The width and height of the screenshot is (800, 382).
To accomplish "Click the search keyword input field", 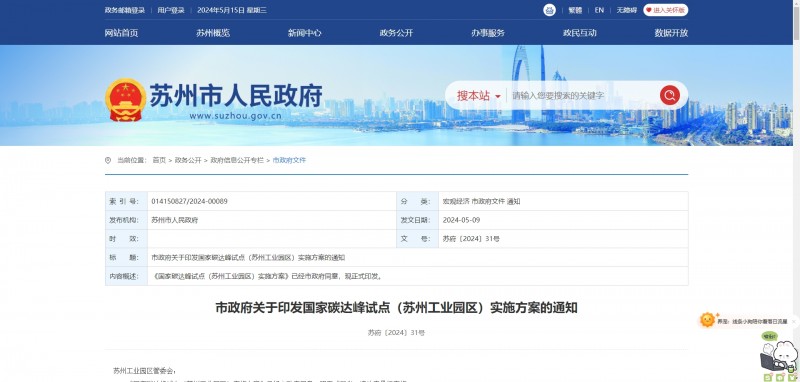I will pyautogui.click(x=583, y=95).
